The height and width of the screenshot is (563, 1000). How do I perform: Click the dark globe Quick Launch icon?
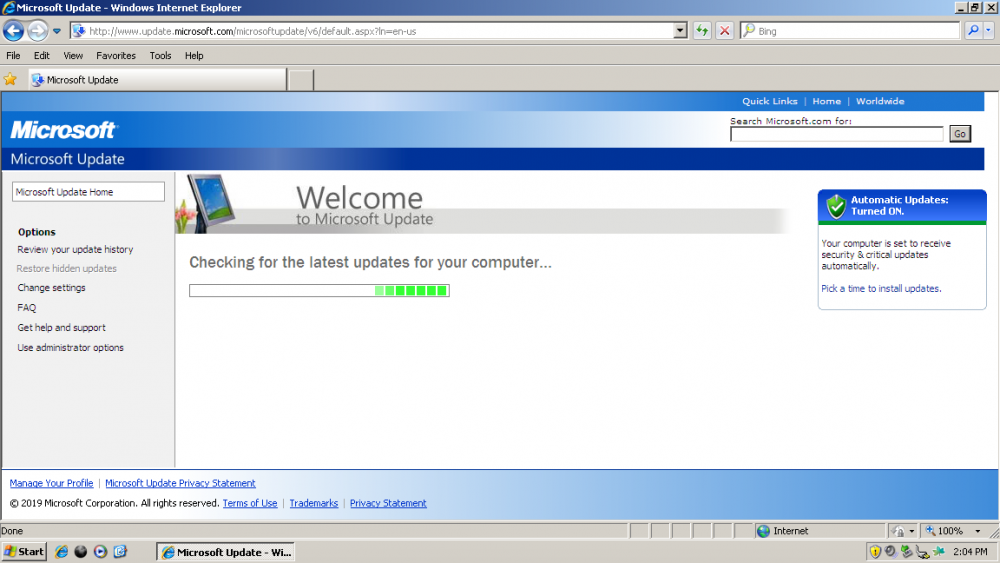pos(81,552)
